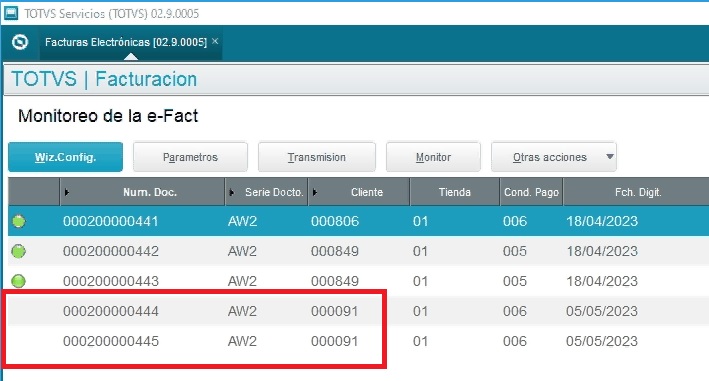Viewport: 709px width, 381px height.
Task: Click payment condition 005 in row 000200000442
Action: (x=515, y=251)
